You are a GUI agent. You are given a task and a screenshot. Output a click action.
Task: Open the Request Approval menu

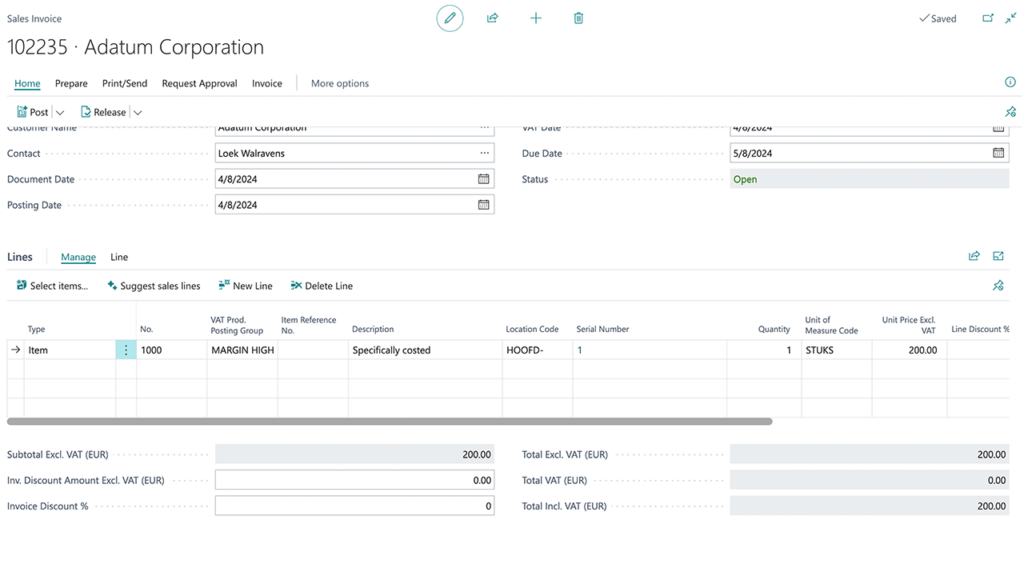[199, 84]
